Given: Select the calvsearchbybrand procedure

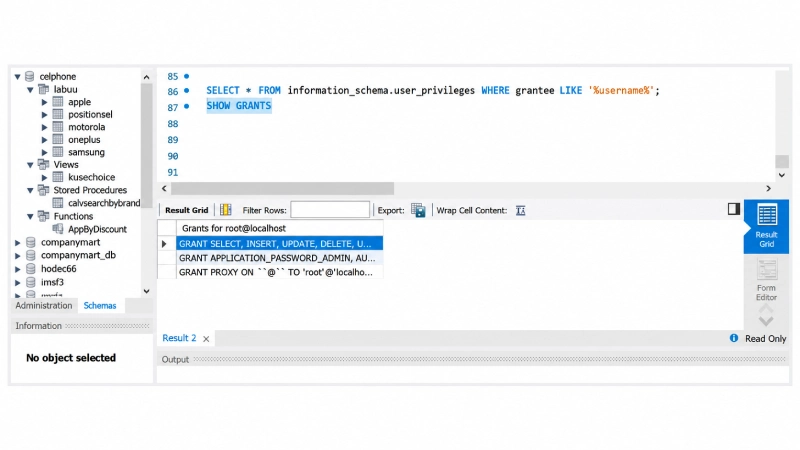Looking at the screenshot, I should pyautogui.click(x=104, y=203).
